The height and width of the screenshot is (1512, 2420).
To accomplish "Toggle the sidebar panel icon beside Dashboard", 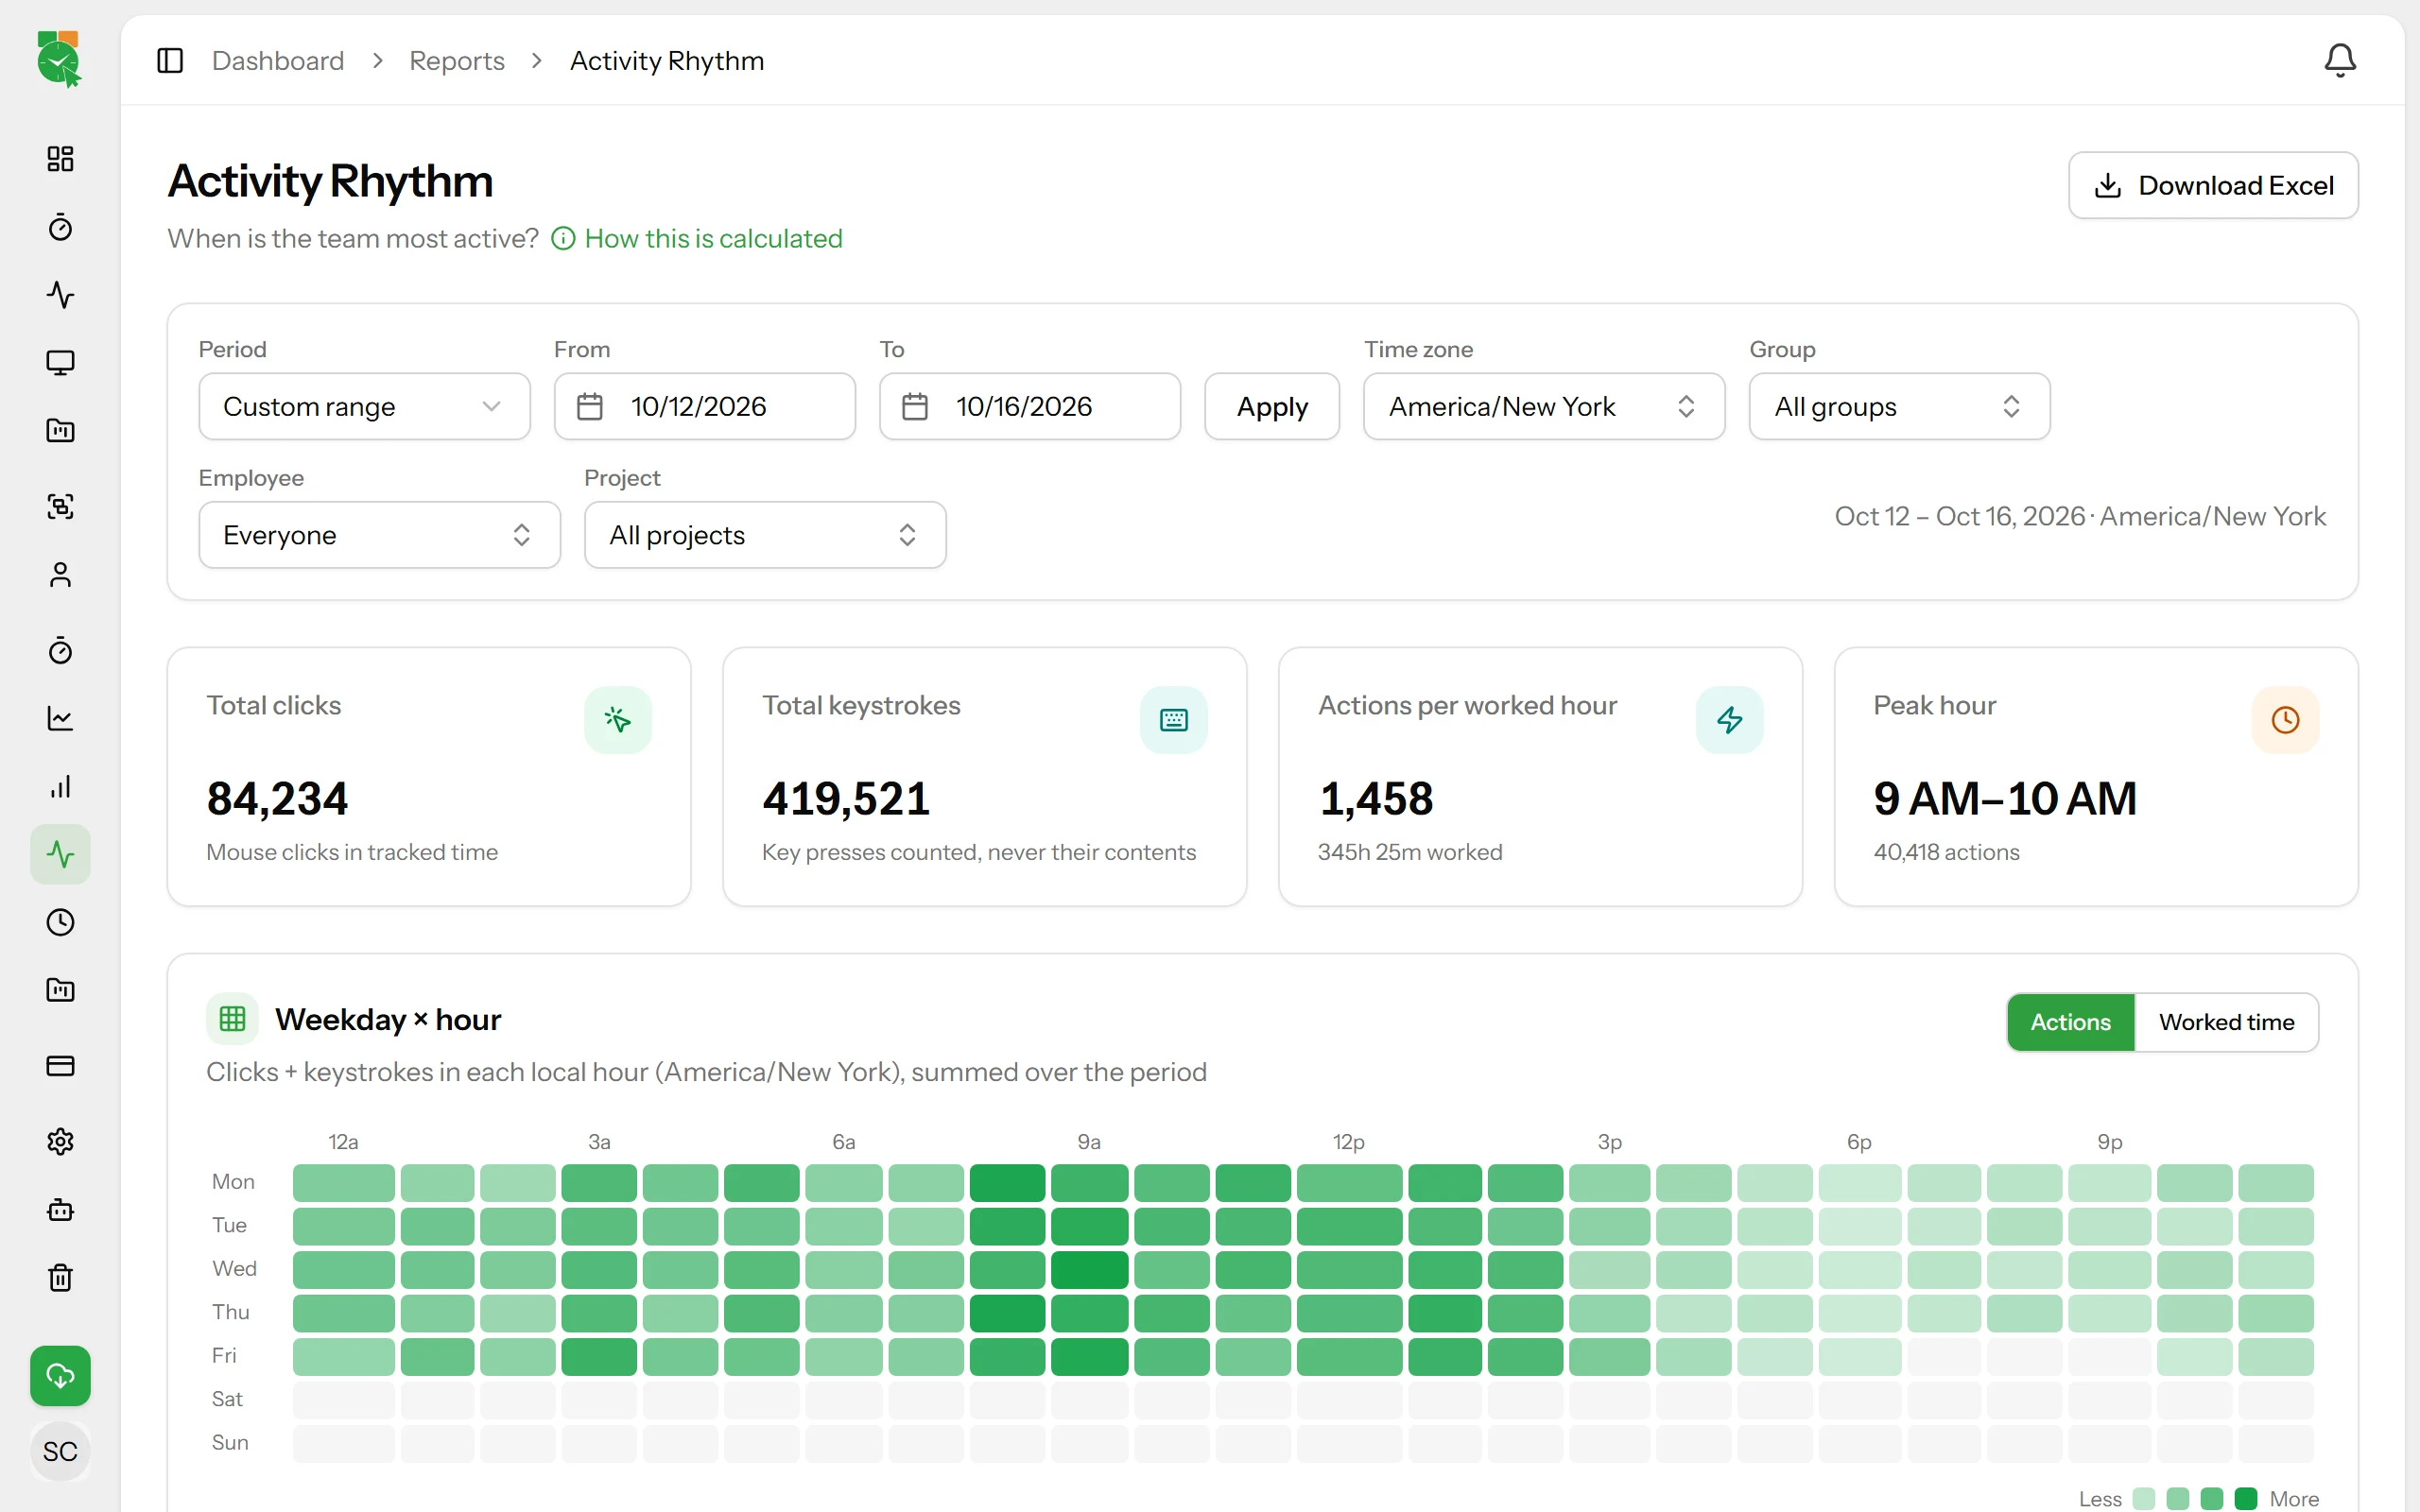I will (170, 61).
